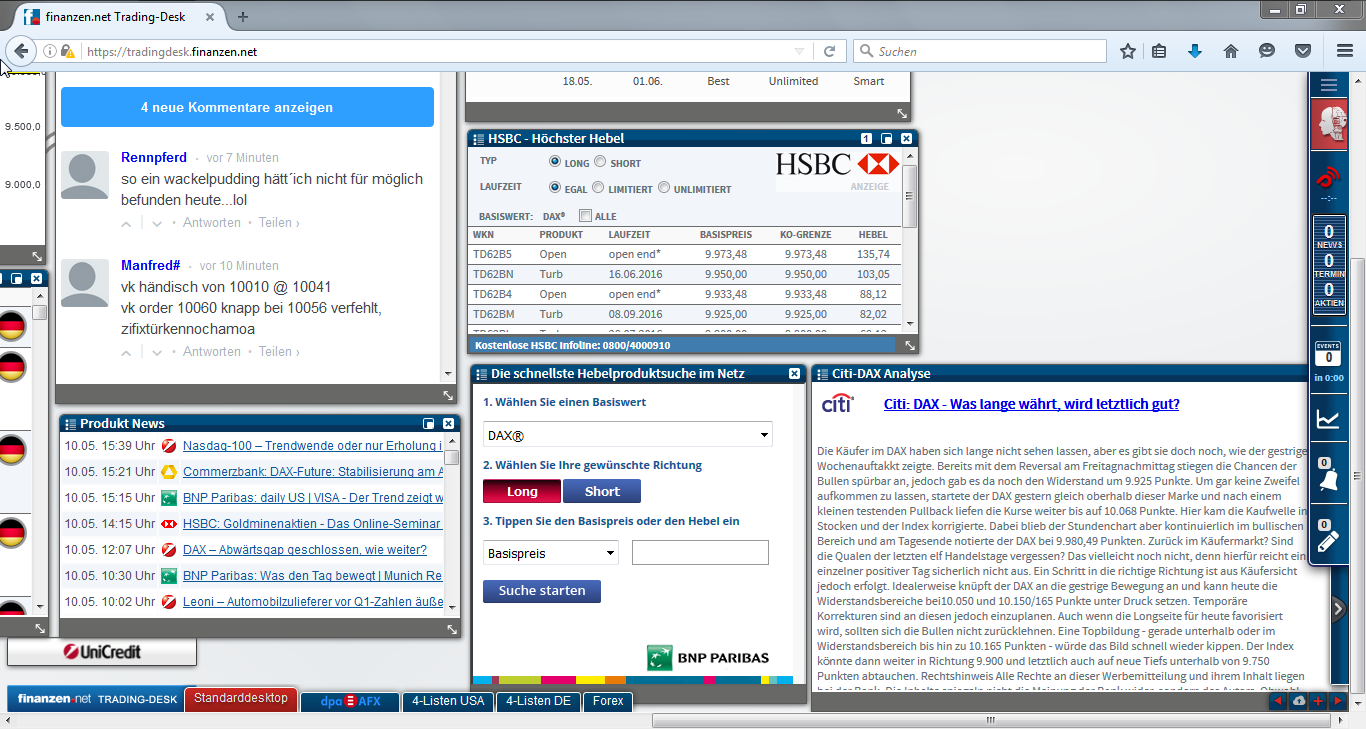This screenshot has height=729, width=1366.
Task: Close the Hebelproduktsuche widget
Action: pos(794,374)
